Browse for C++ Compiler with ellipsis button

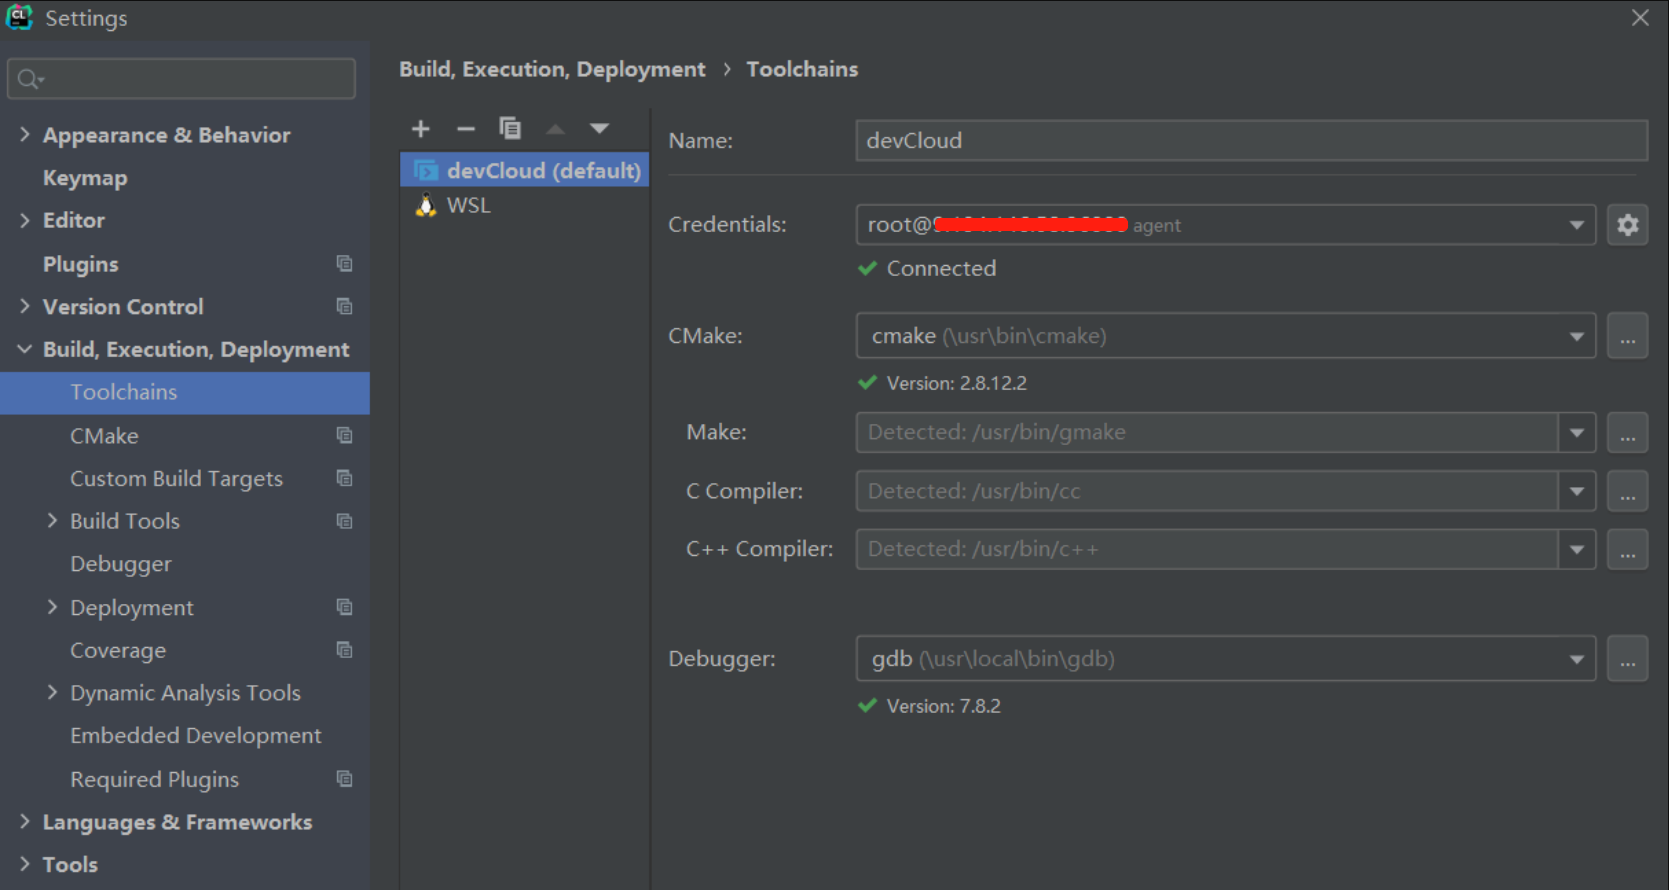click(1628, 549)
